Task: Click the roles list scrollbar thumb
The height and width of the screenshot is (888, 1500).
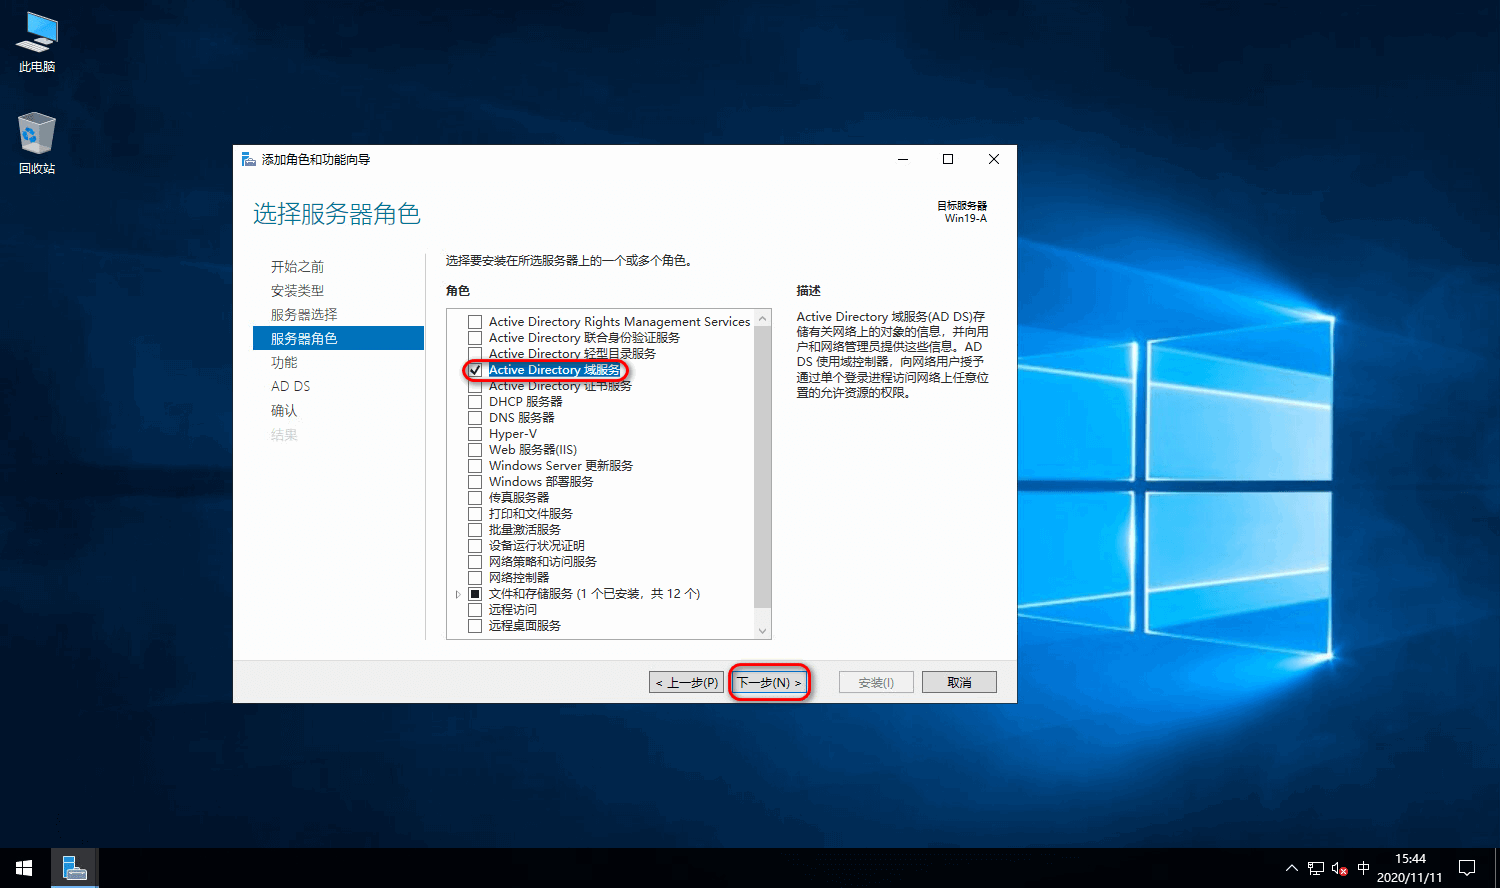Action: (763, 466)
